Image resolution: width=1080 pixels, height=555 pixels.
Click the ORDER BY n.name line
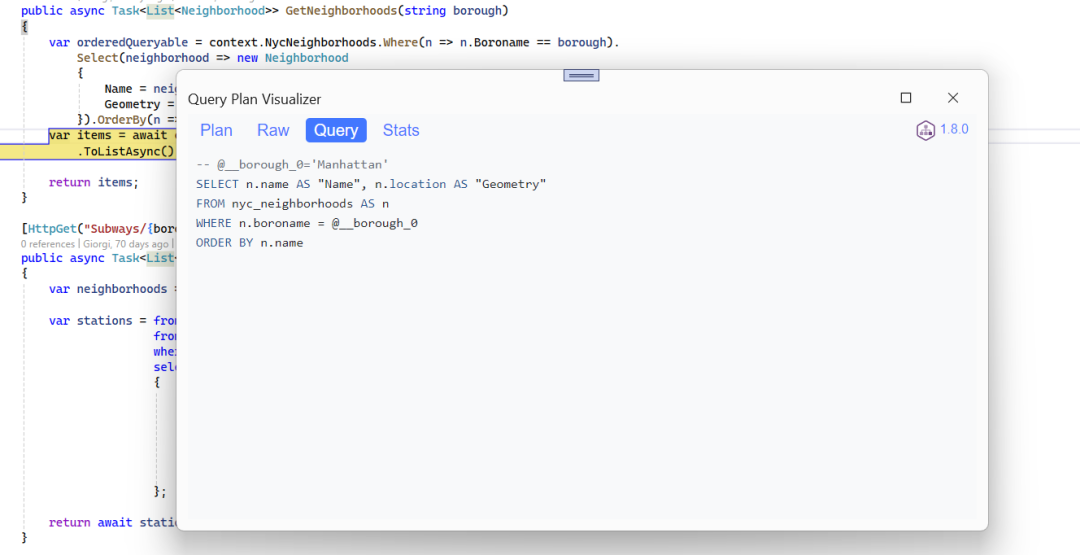249,242
